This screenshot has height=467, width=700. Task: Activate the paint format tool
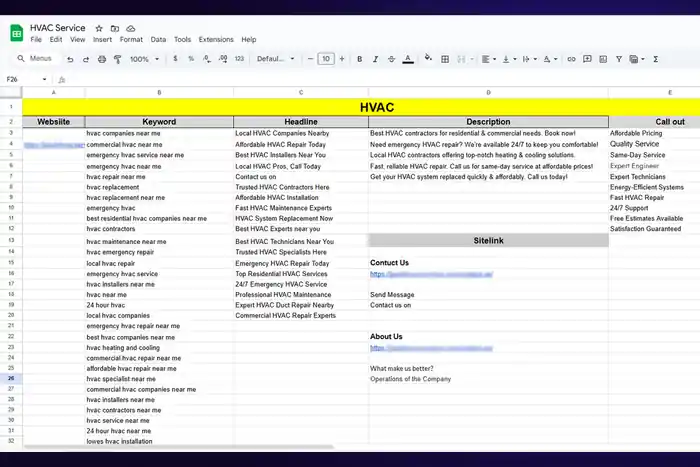[117, 59]
